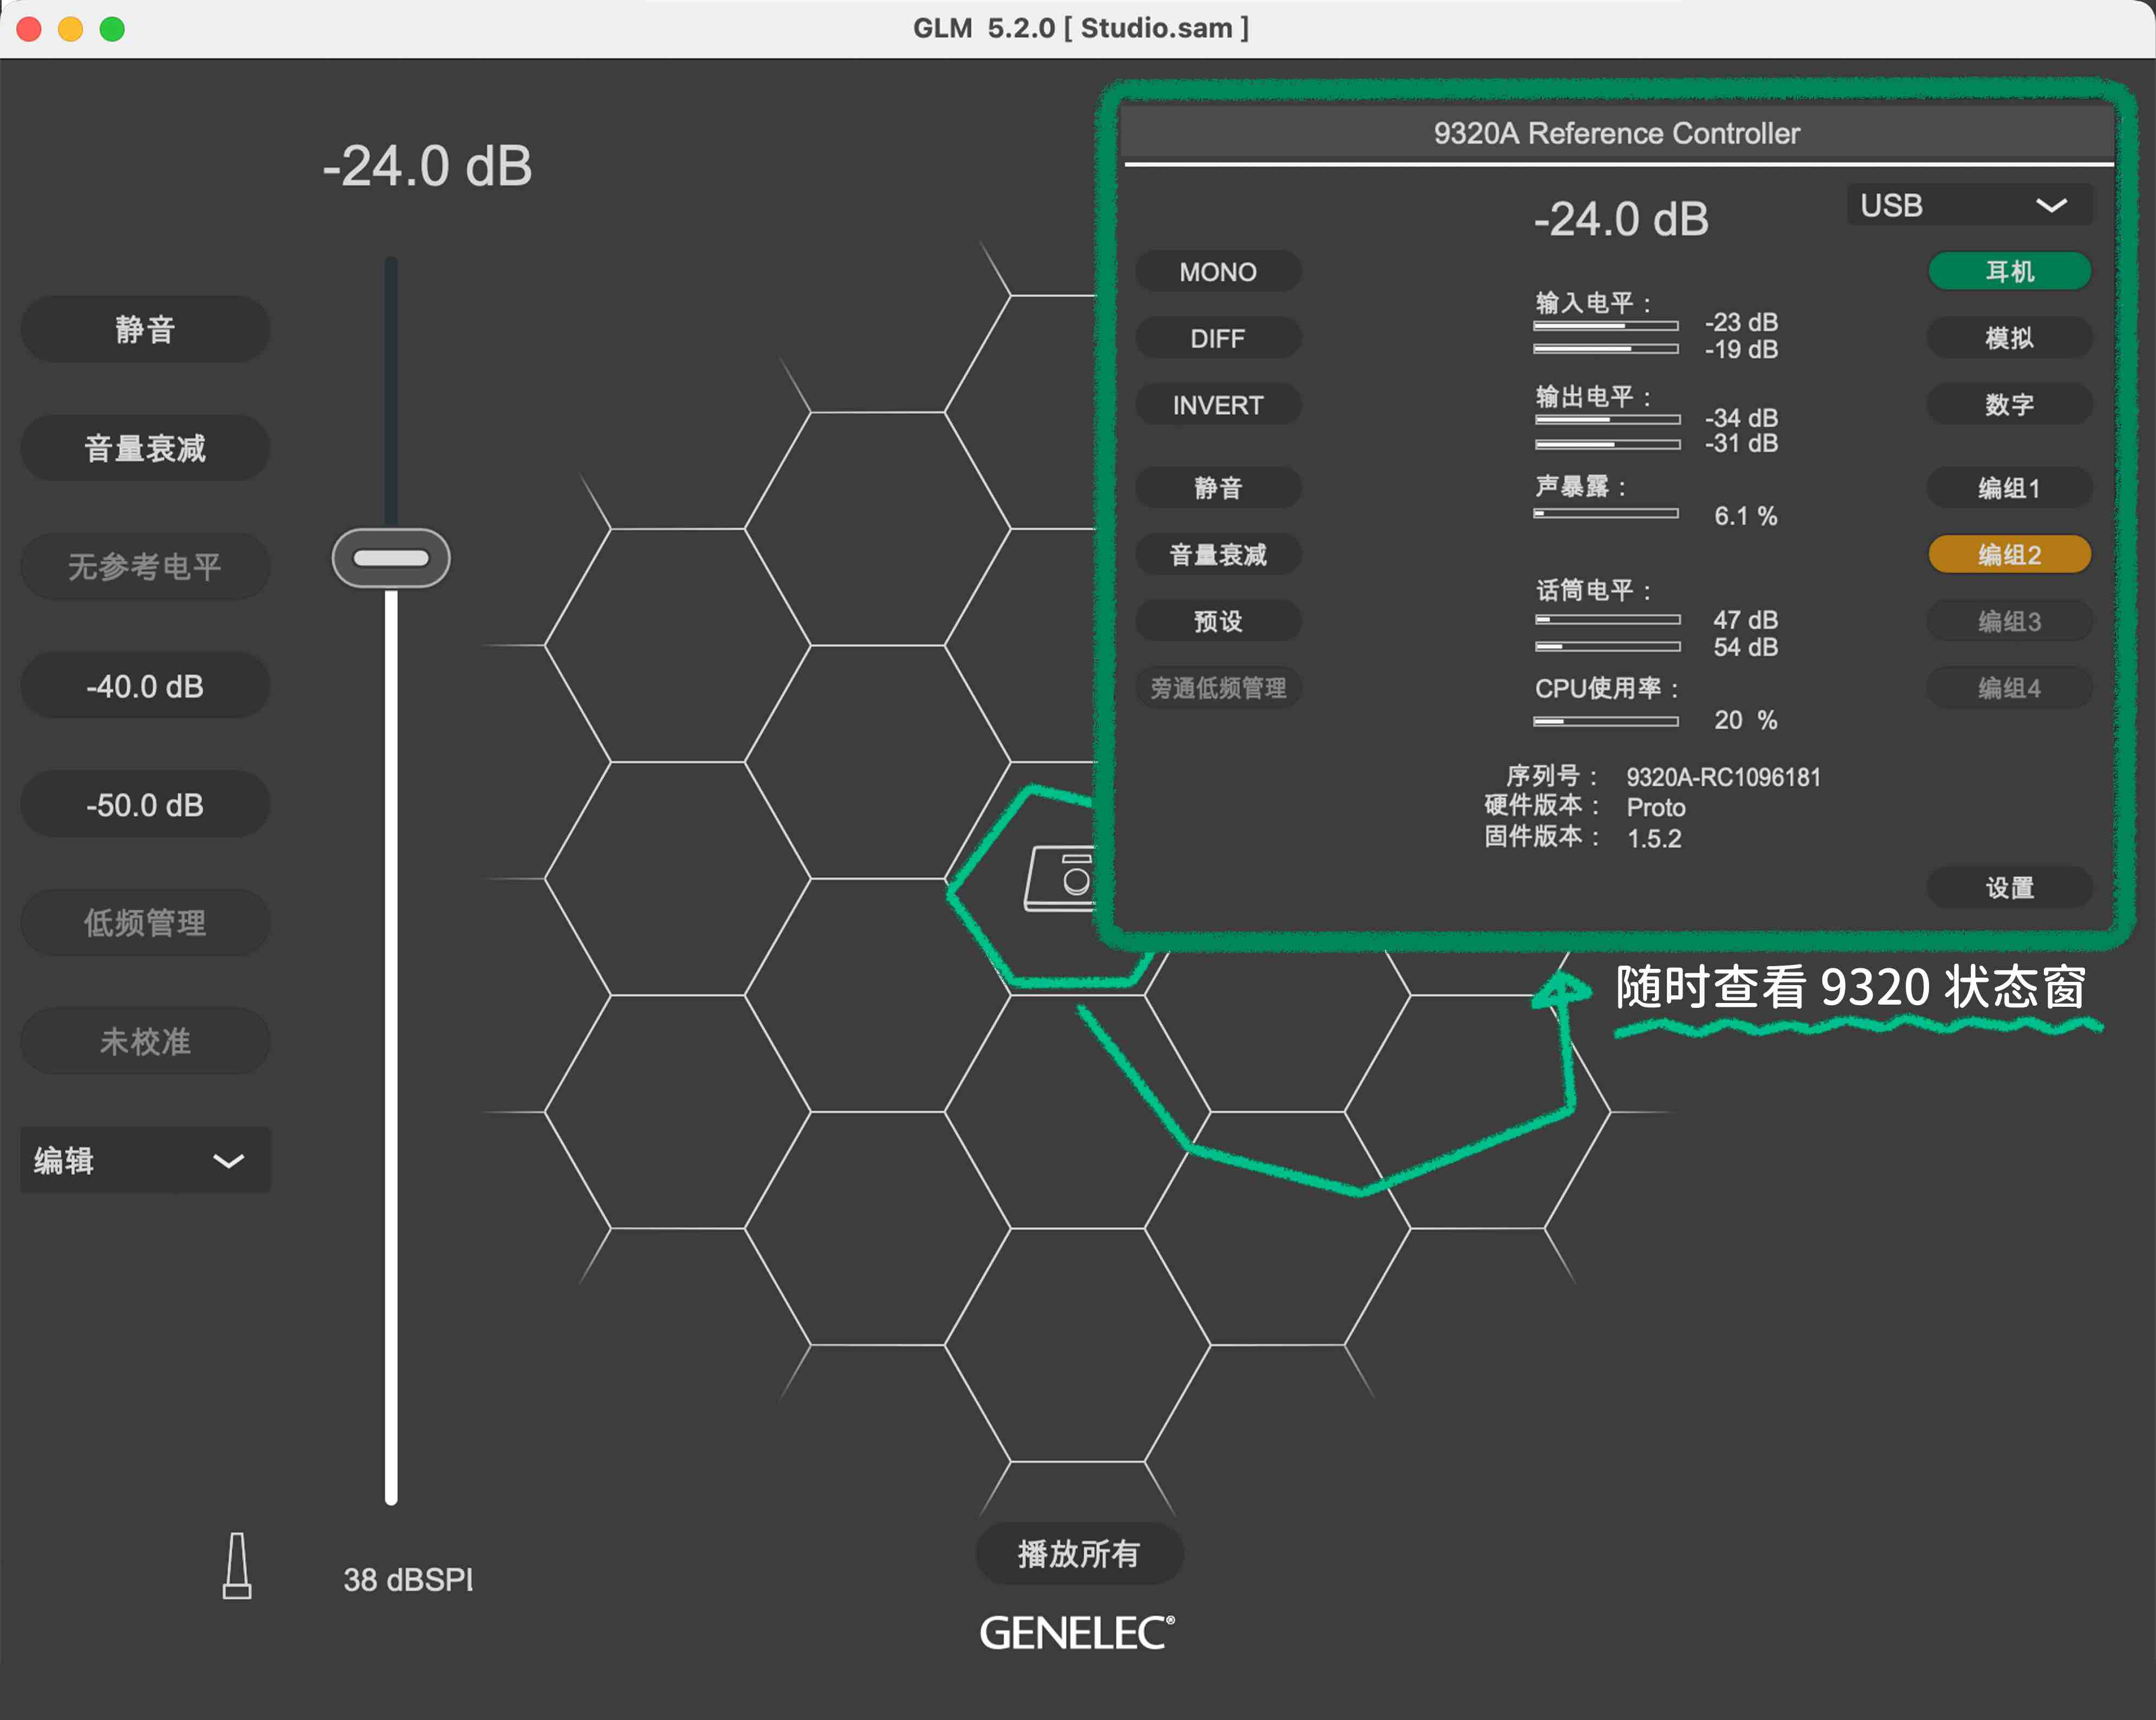Select the -40.0 dB level preset
This screenshot has height=1720, width=2156.
click(145, 686)
